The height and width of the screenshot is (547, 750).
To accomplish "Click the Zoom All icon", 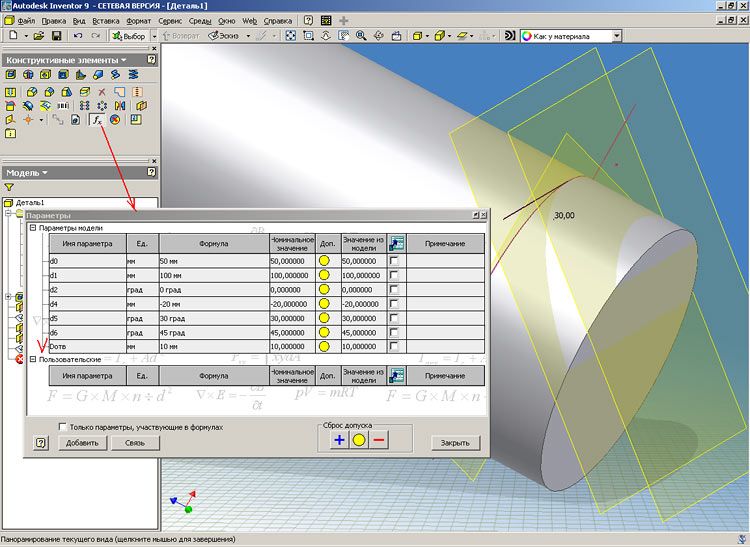I will (x=291, y=35).
